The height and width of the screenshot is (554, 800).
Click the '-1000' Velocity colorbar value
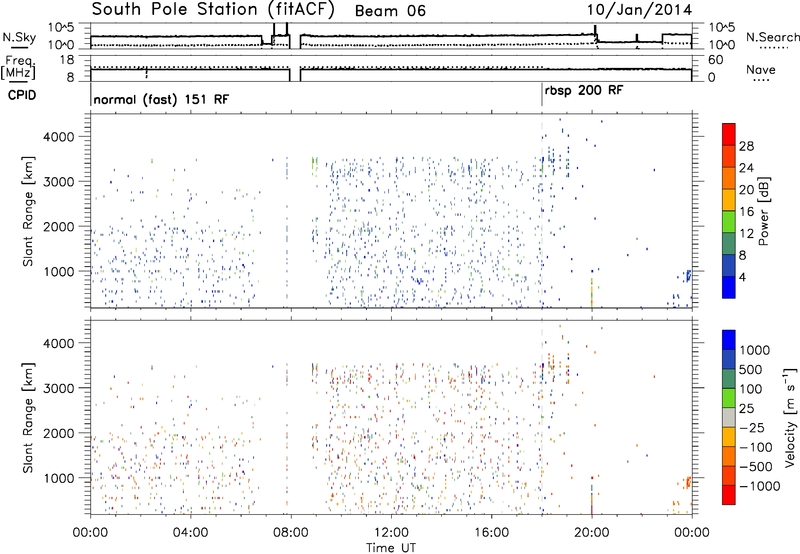(x=760, y=486)
